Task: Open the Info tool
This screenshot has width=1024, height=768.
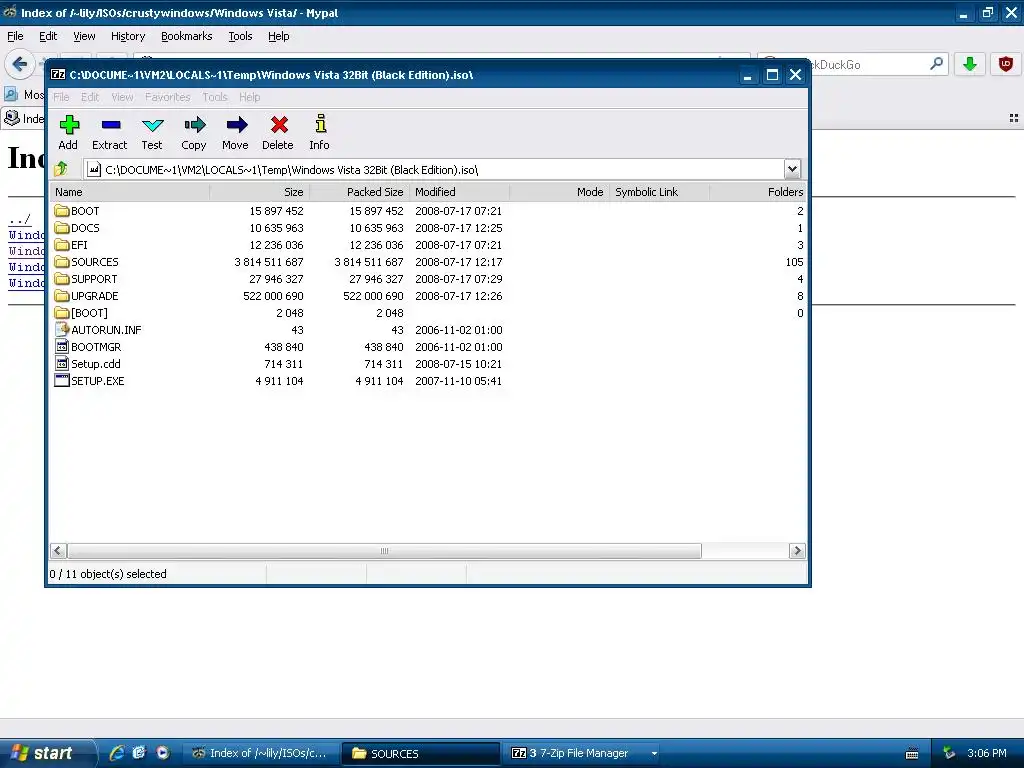Action: click(320, 123)
